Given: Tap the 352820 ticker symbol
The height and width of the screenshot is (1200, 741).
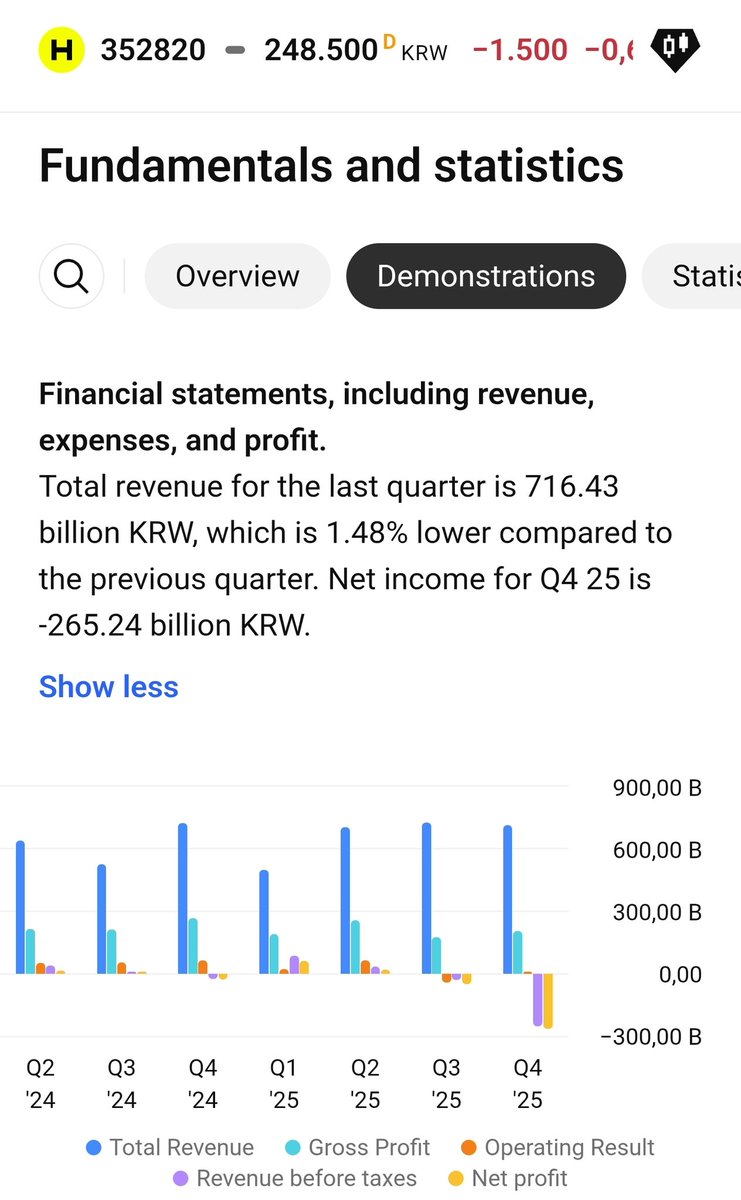Looking at the screenshot, I should pos(153,49).
